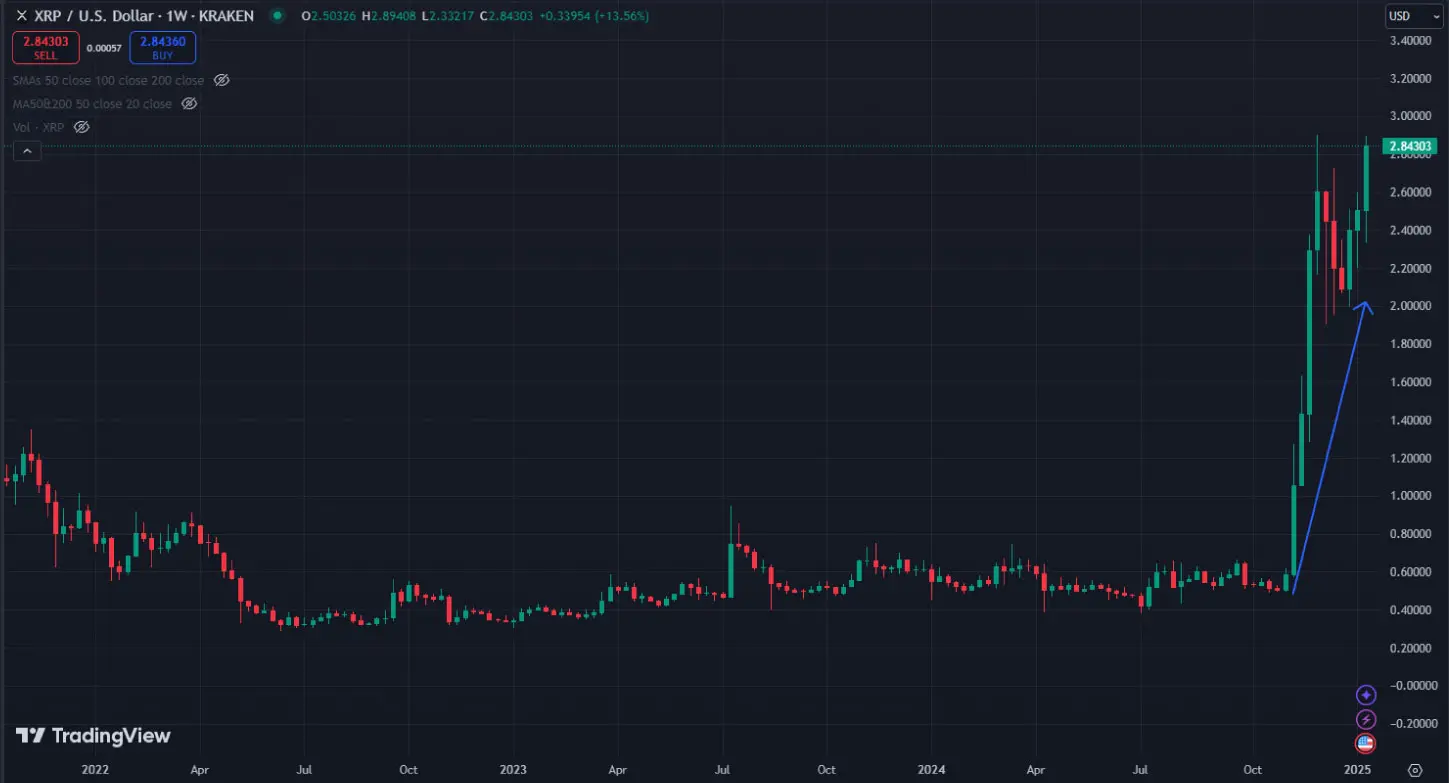Click the 2022 label on time axis
The height and width of the screenshot is (783, 1449).
point(94,770)
